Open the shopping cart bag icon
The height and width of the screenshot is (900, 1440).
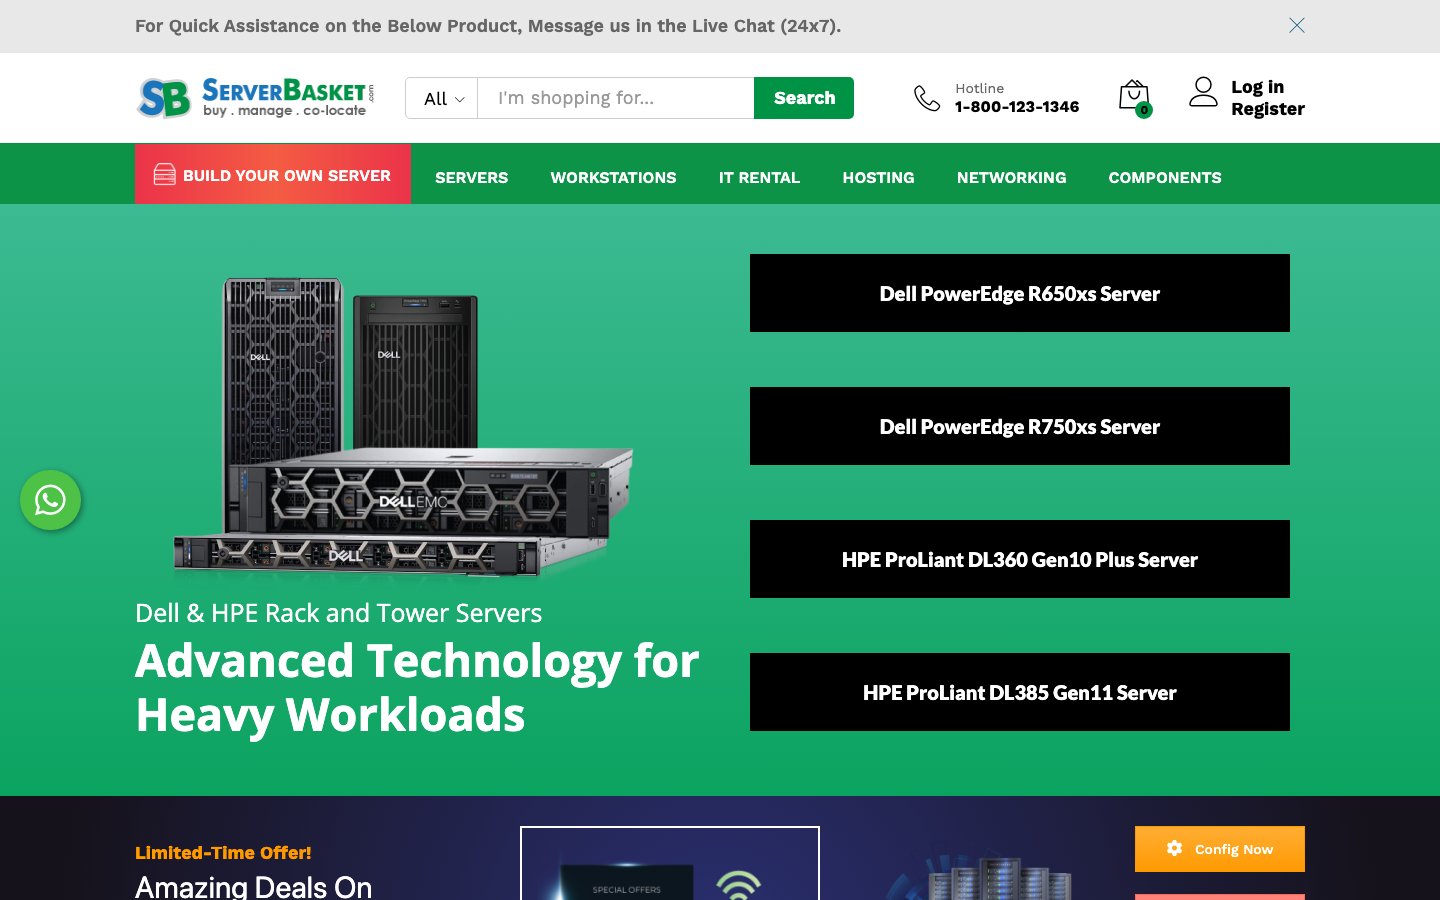(x=1134, y=97)
